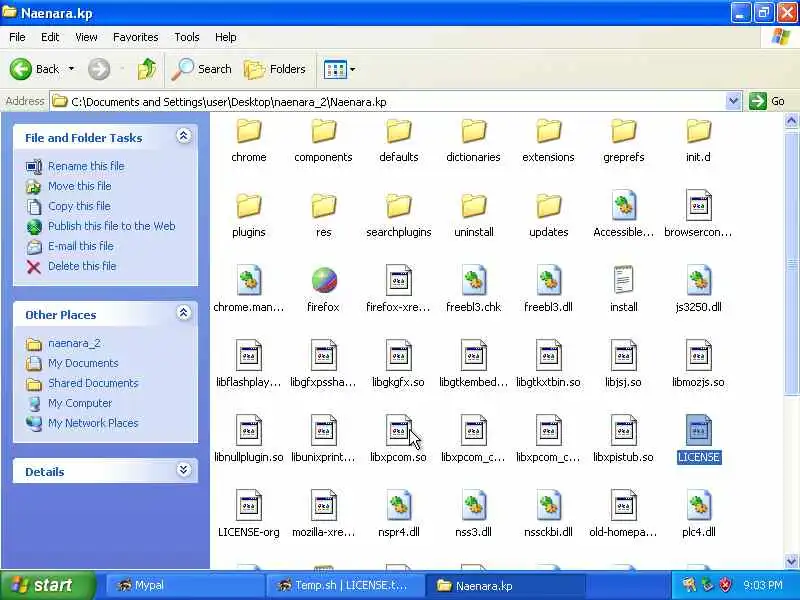Collapse the File and Folder Tasks panel
Screen dimensions: 800x600
point(184,136)
